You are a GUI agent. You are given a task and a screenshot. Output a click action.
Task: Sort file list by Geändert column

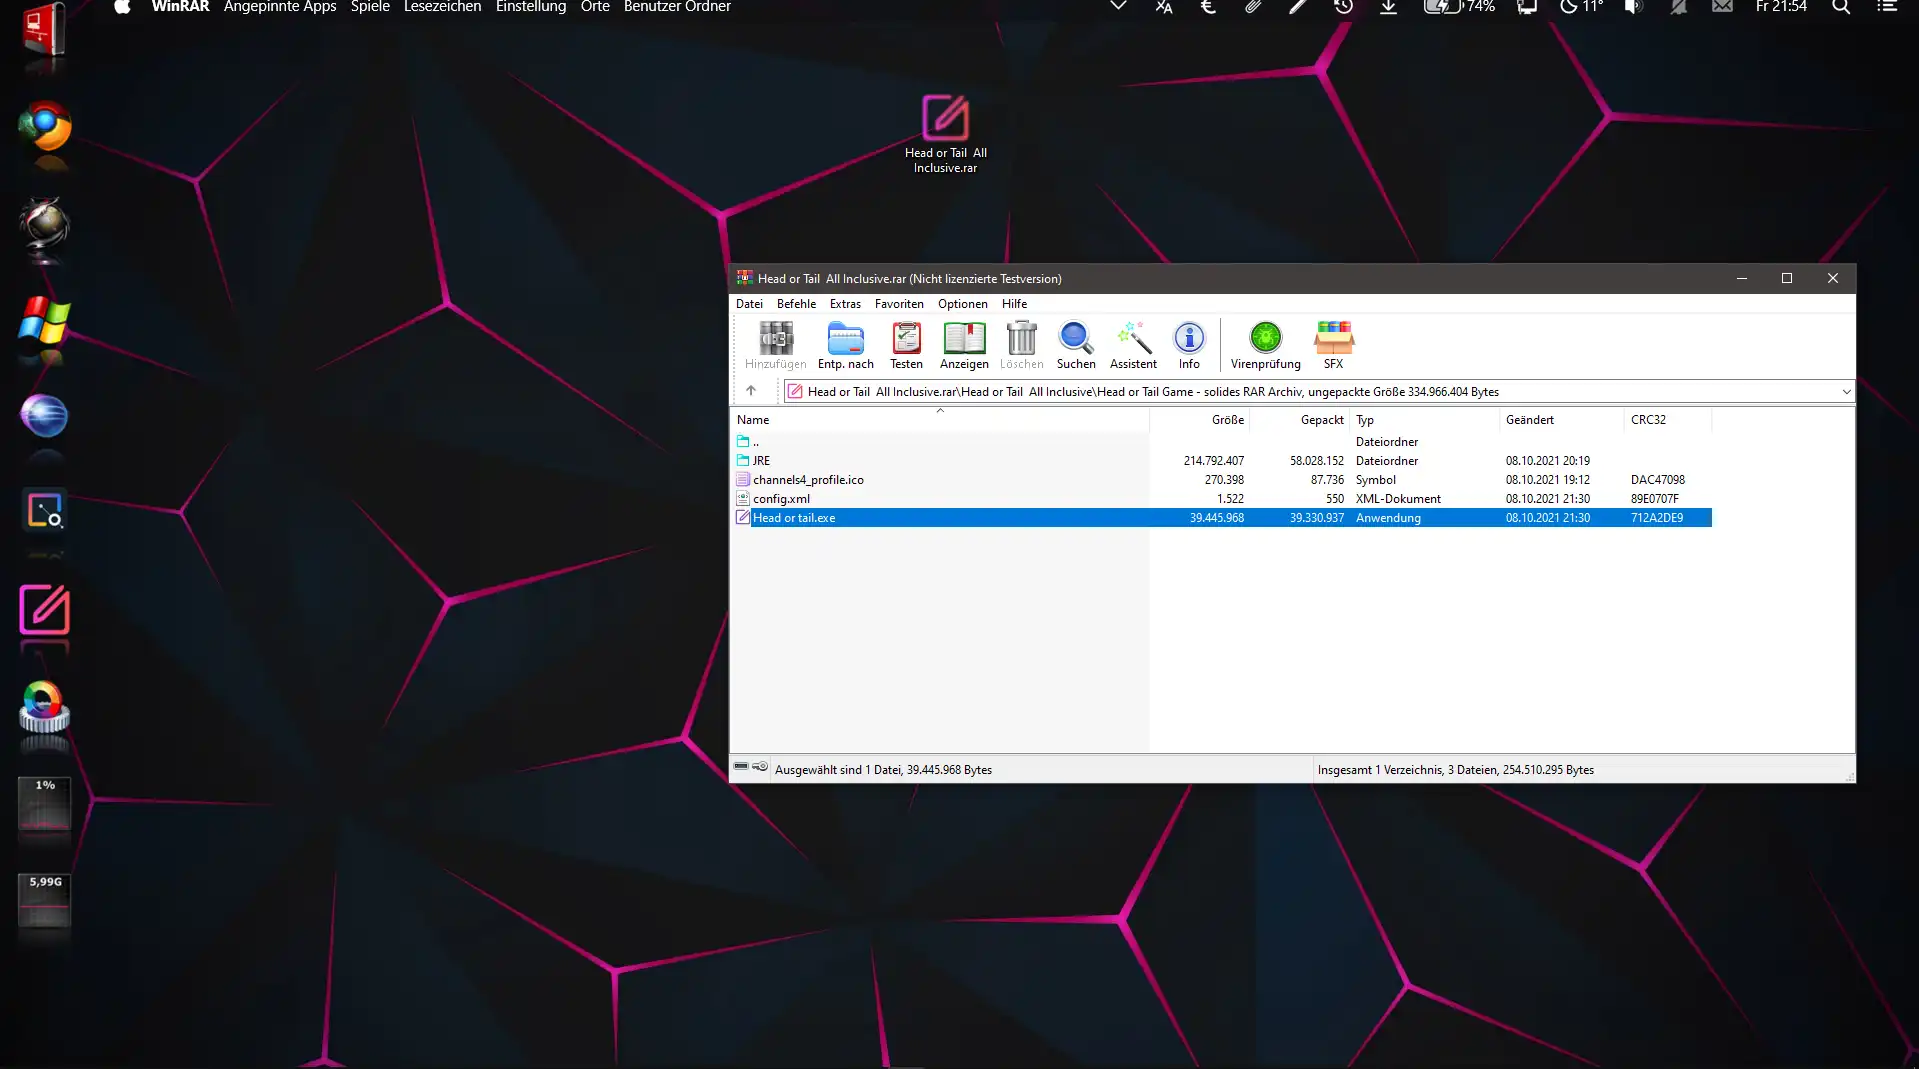coord(1529,420)
